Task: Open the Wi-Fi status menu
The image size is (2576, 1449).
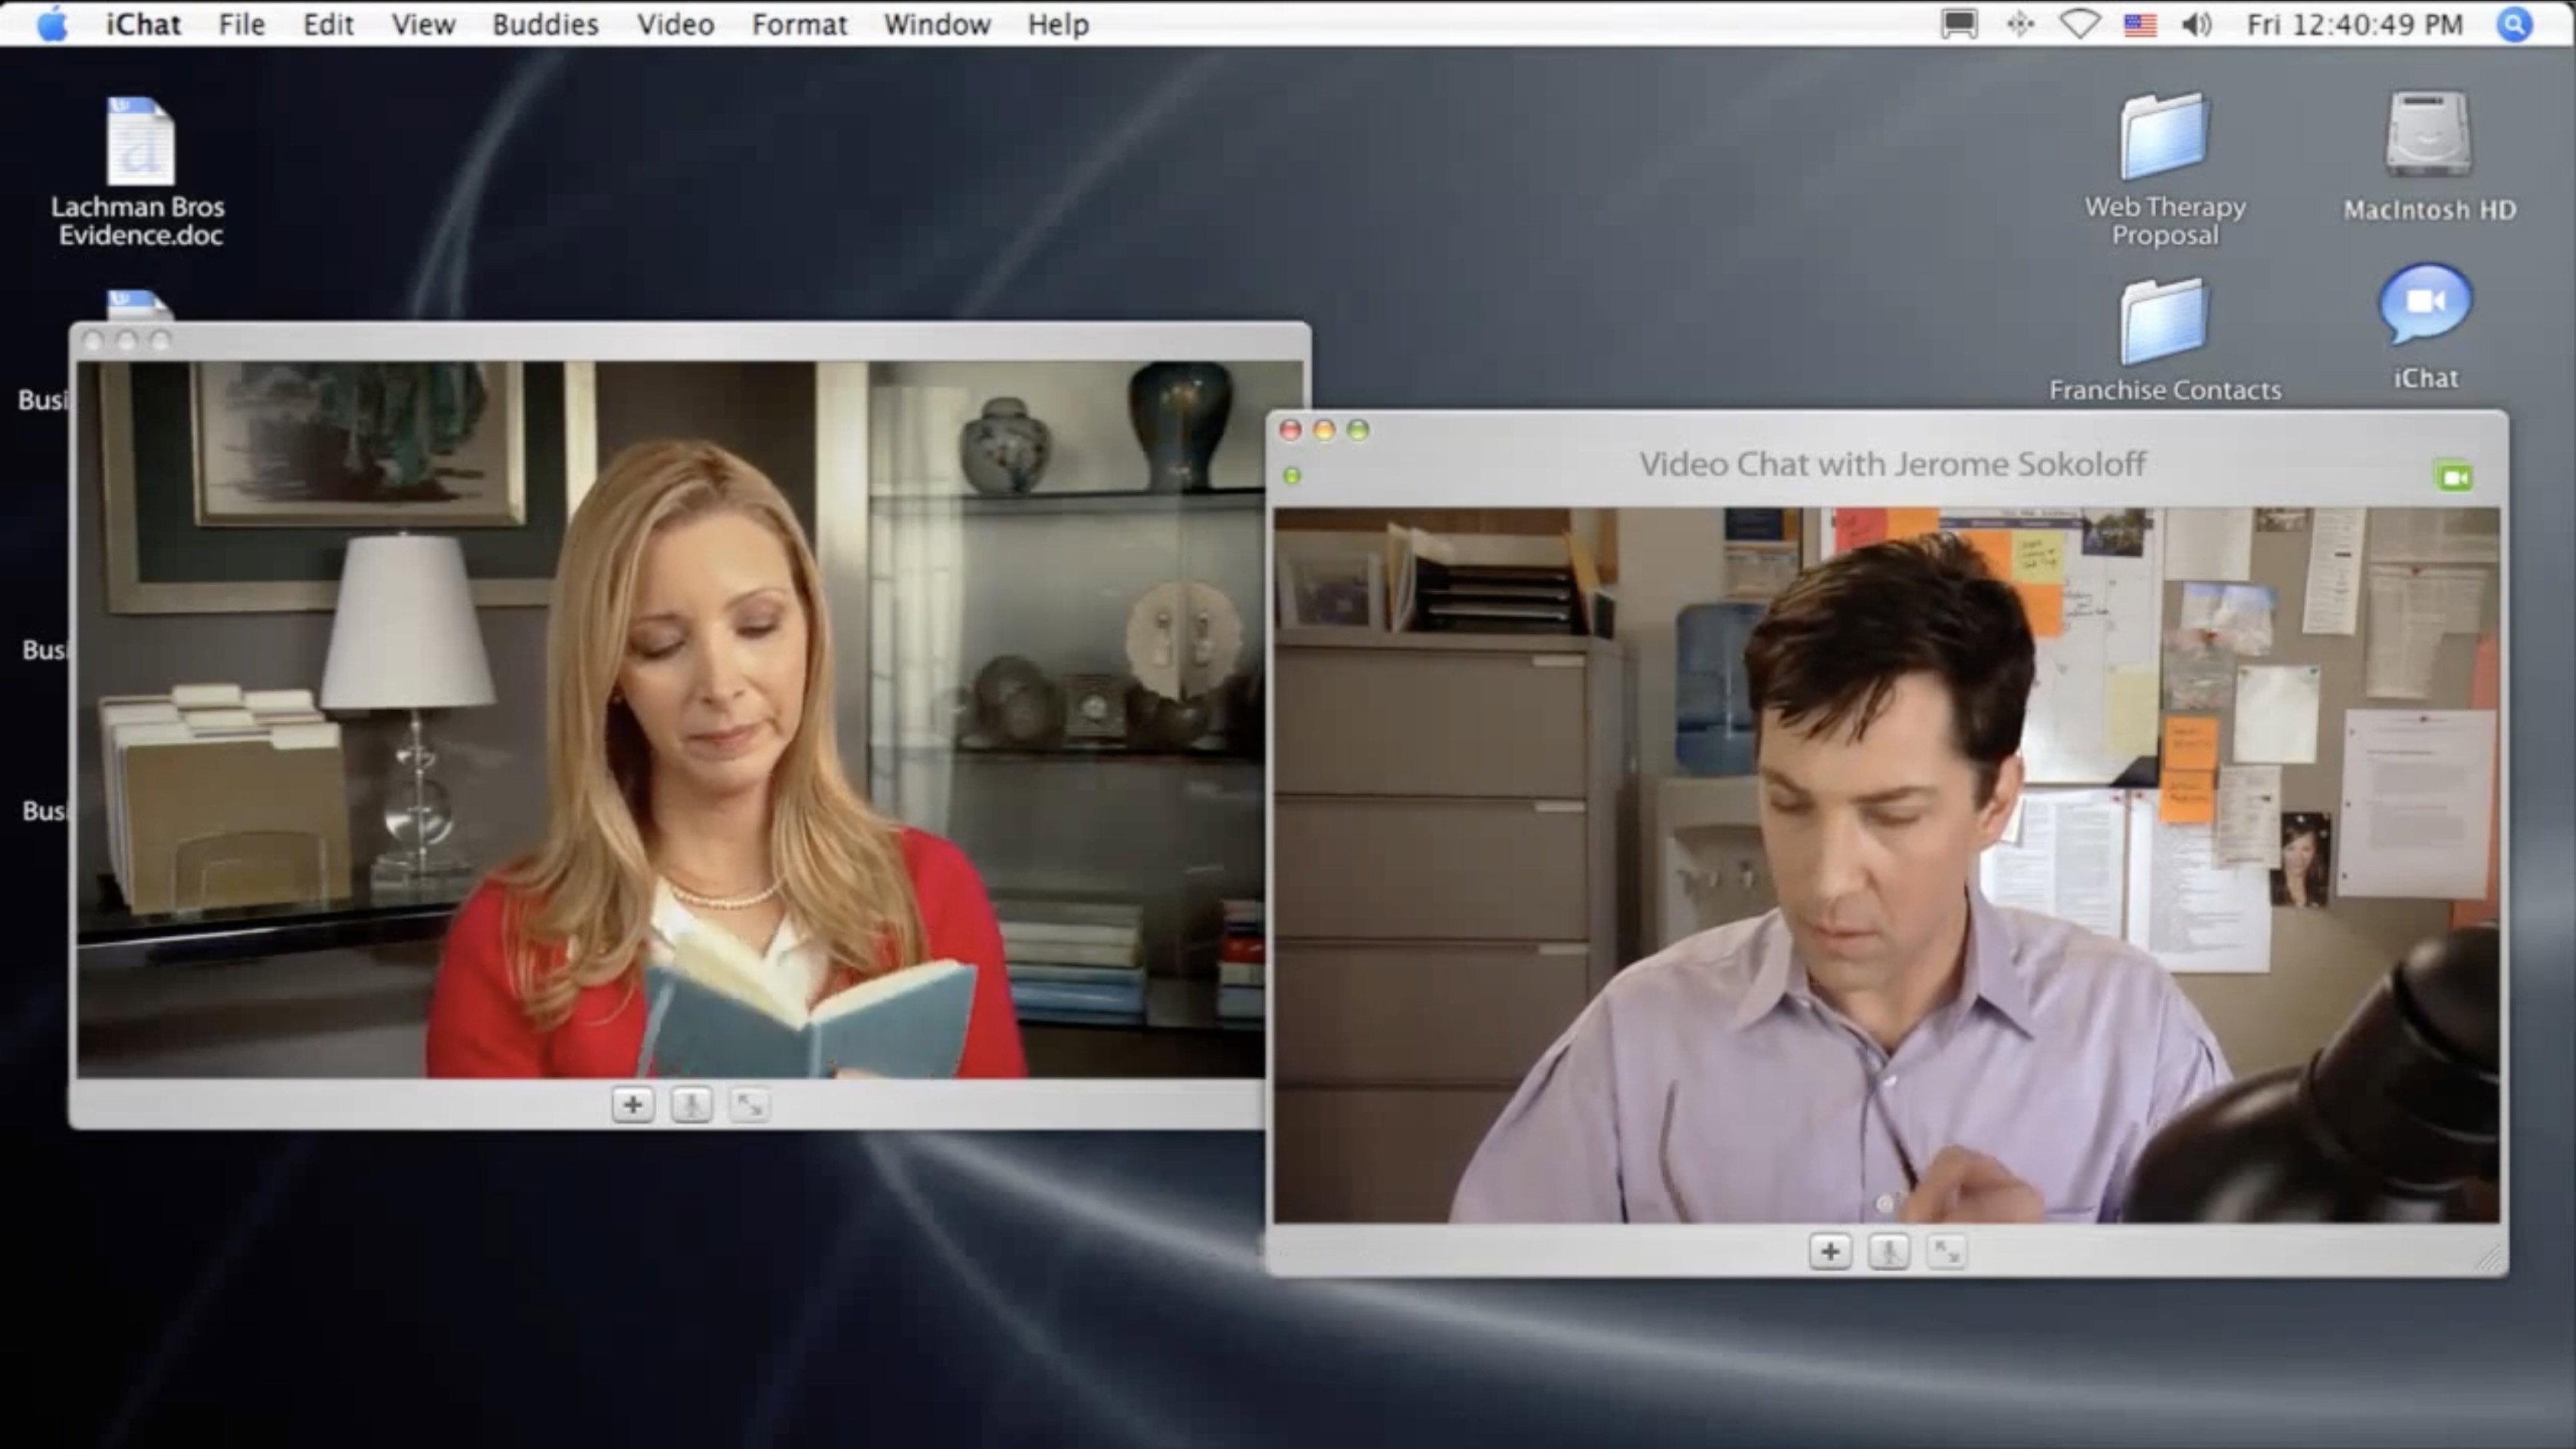Action: click(x=2080, y=24)
